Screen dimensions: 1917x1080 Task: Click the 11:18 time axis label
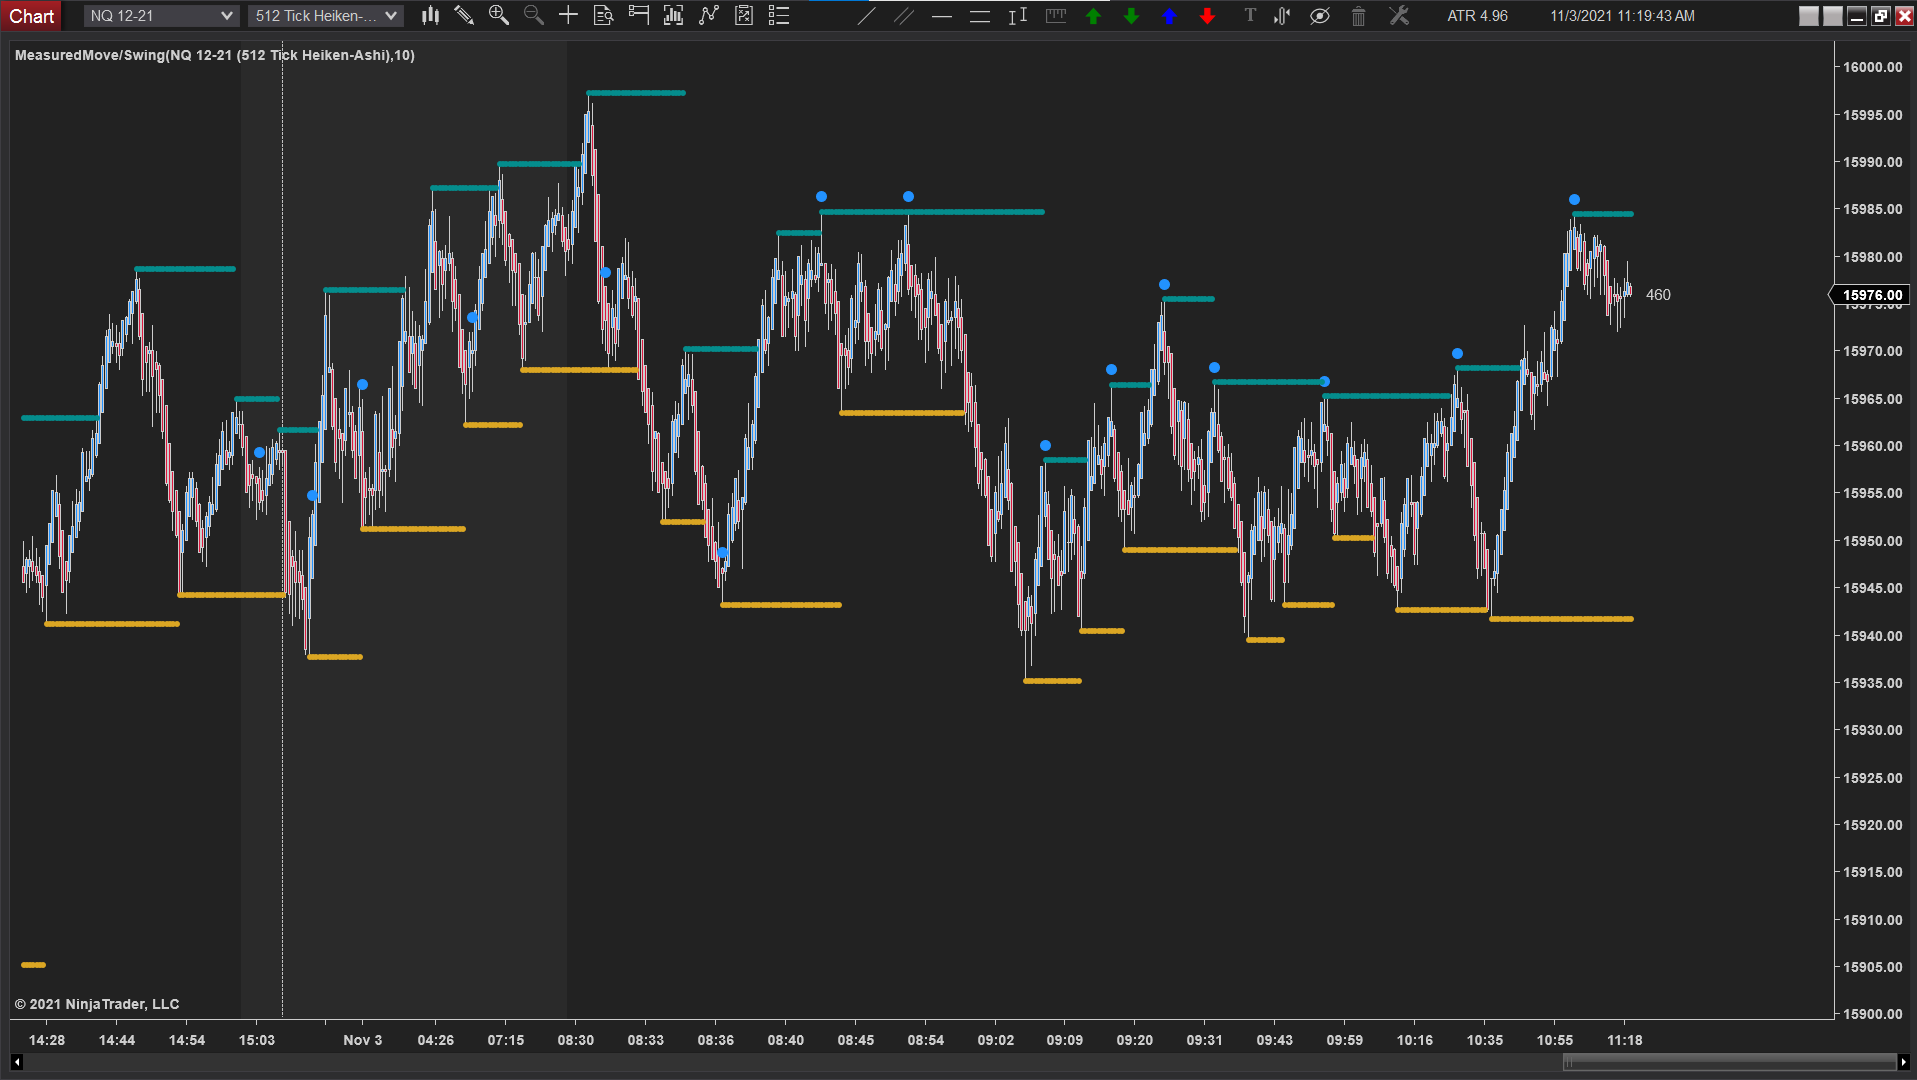(x=1625, y=1040)
